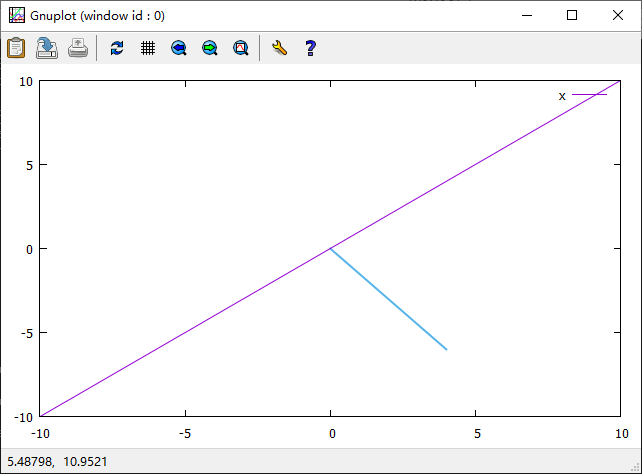
Task: Click the mouse coordinates in status bar
Action: (57, 462)
